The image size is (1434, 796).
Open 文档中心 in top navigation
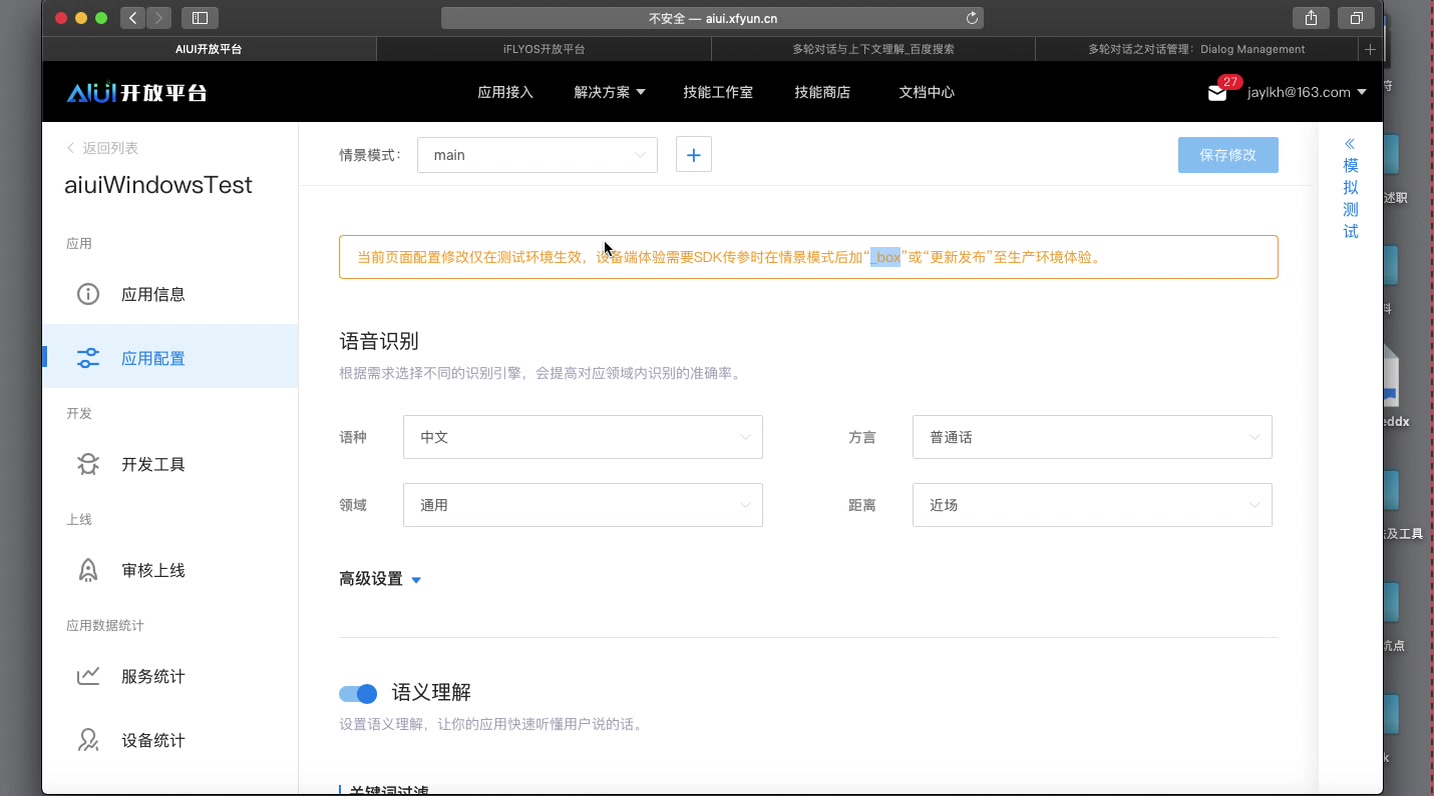point(926,92)
